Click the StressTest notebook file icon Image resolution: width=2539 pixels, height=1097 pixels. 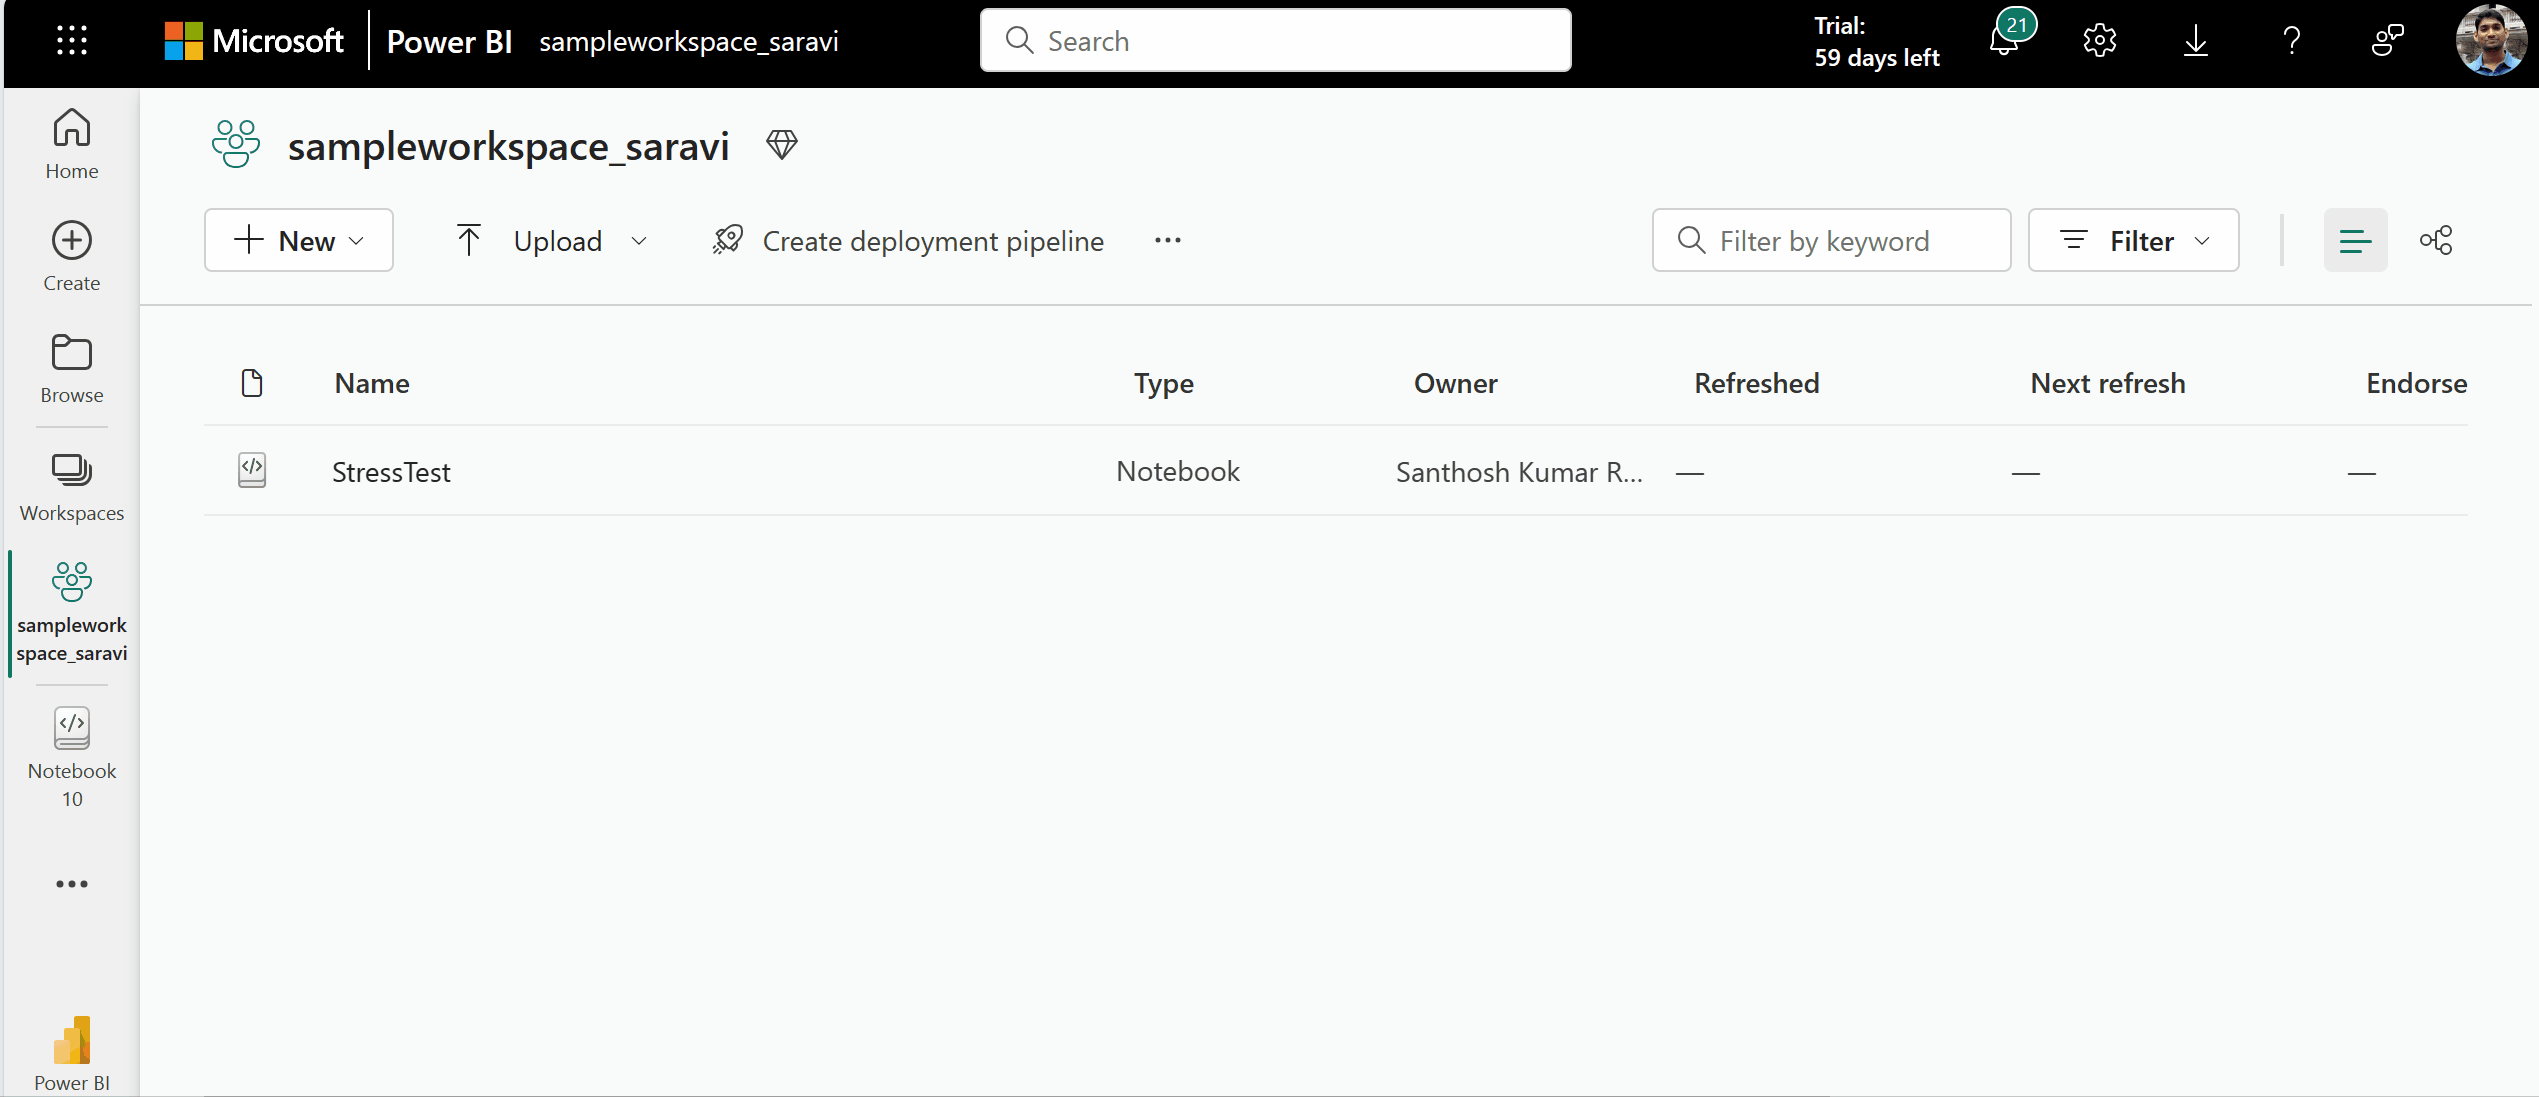tap(251, 470)
